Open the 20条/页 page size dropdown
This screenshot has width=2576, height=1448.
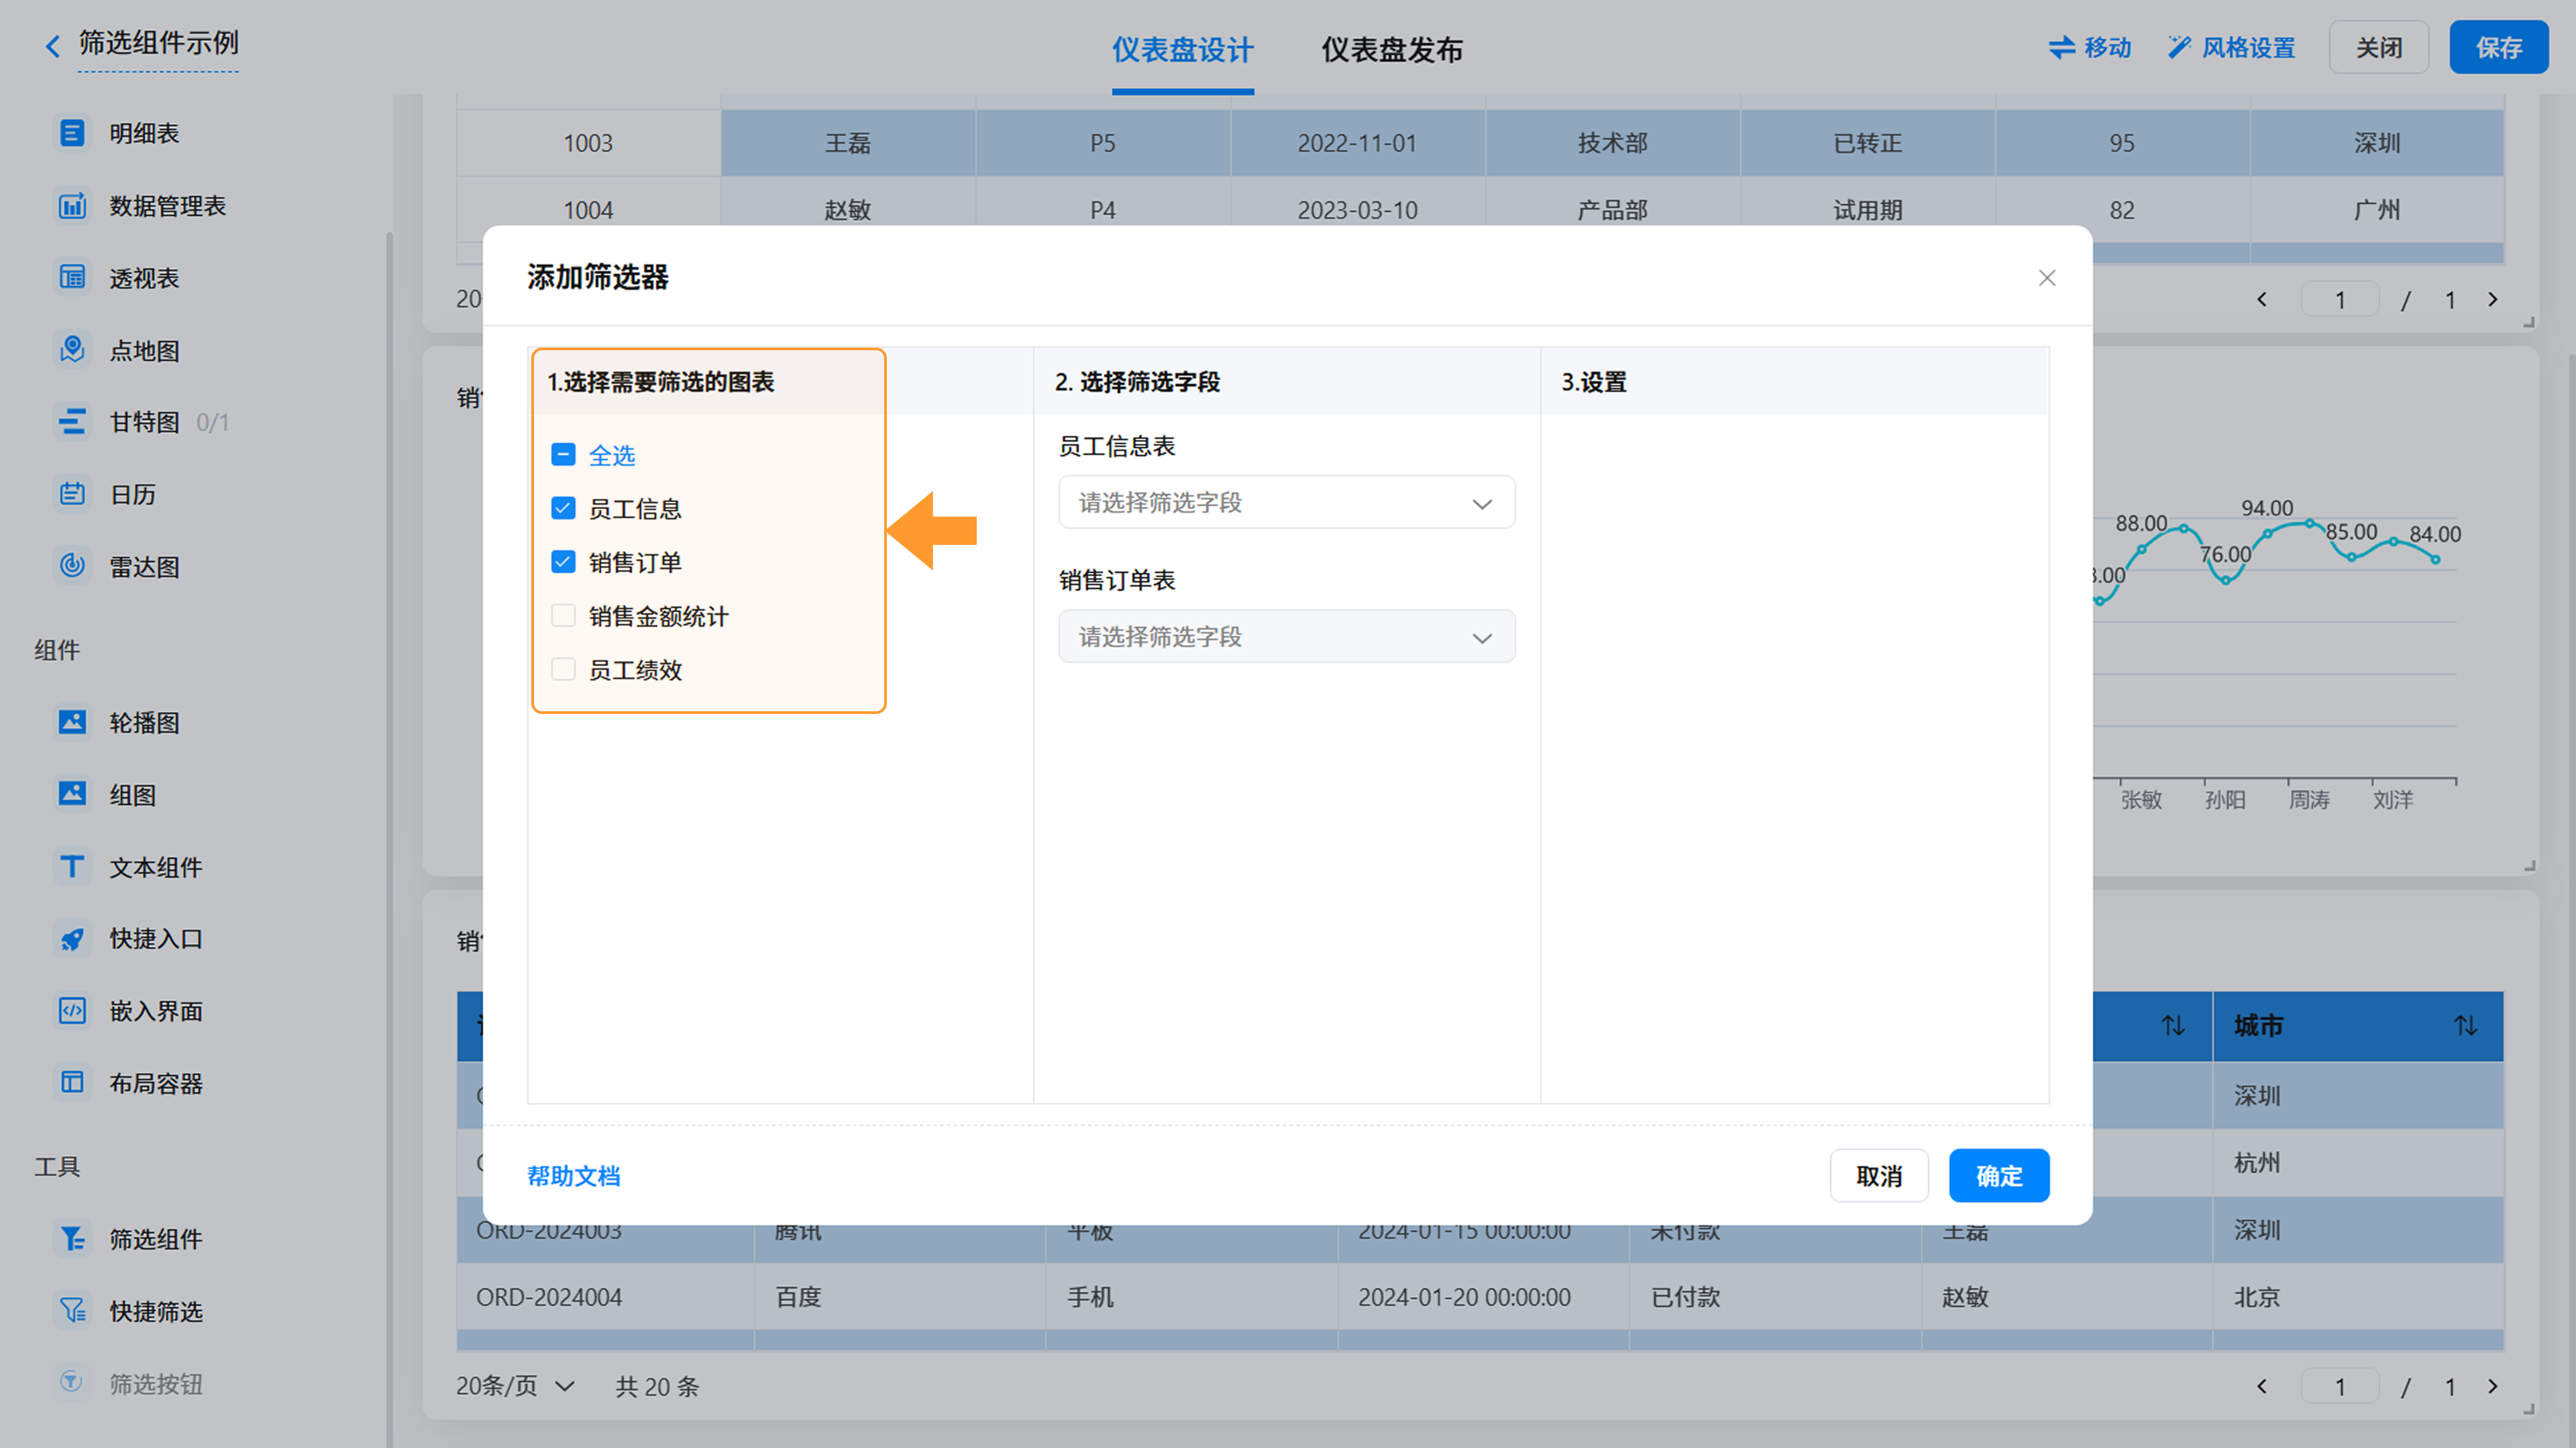coord(515,1386)
